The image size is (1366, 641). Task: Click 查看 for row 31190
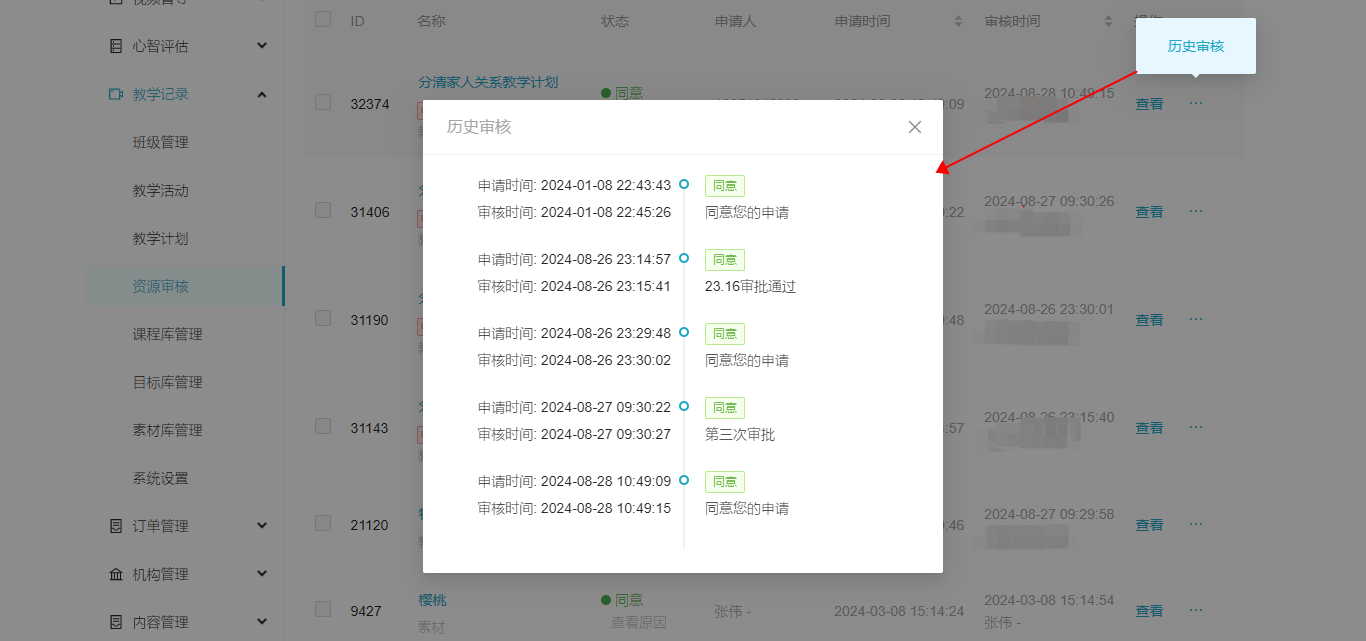pos(1149,320)
